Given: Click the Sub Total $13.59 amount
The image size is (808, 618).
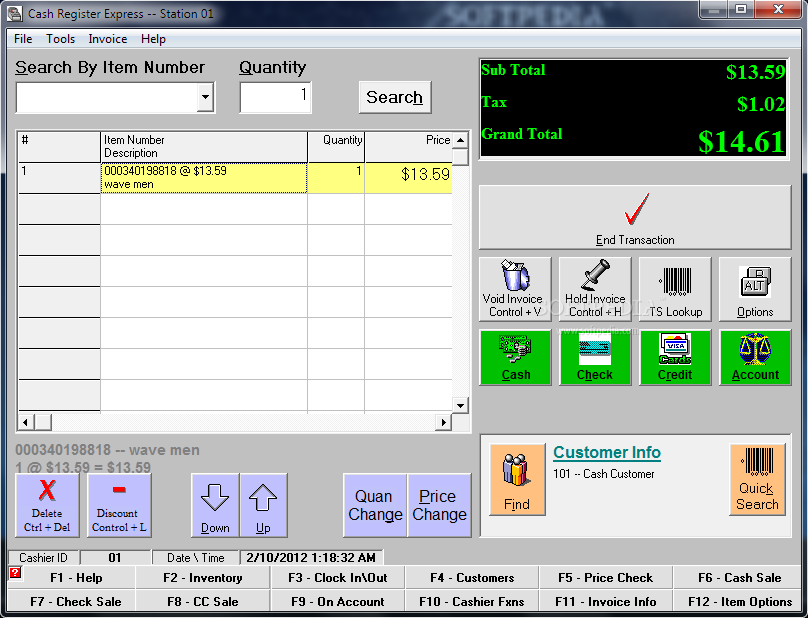Looking at the screenshot, I should click(755, 72).
